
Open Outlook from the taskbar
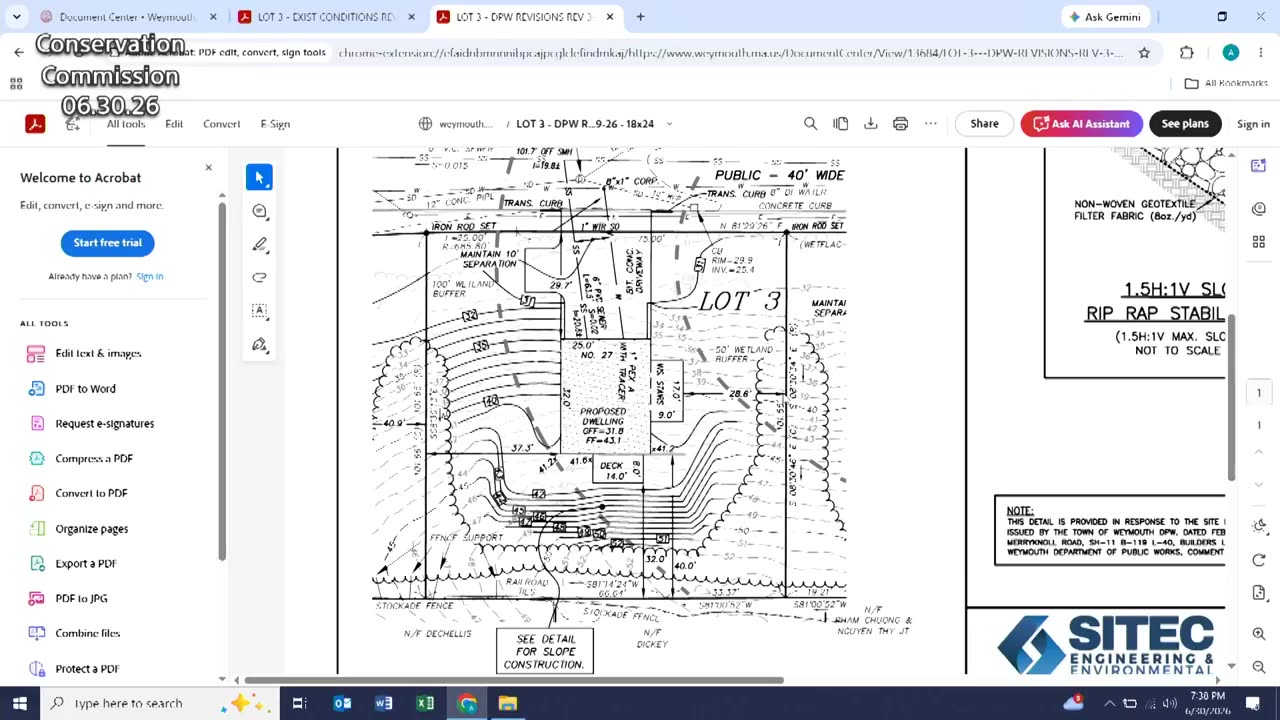[x=342, y=703]
